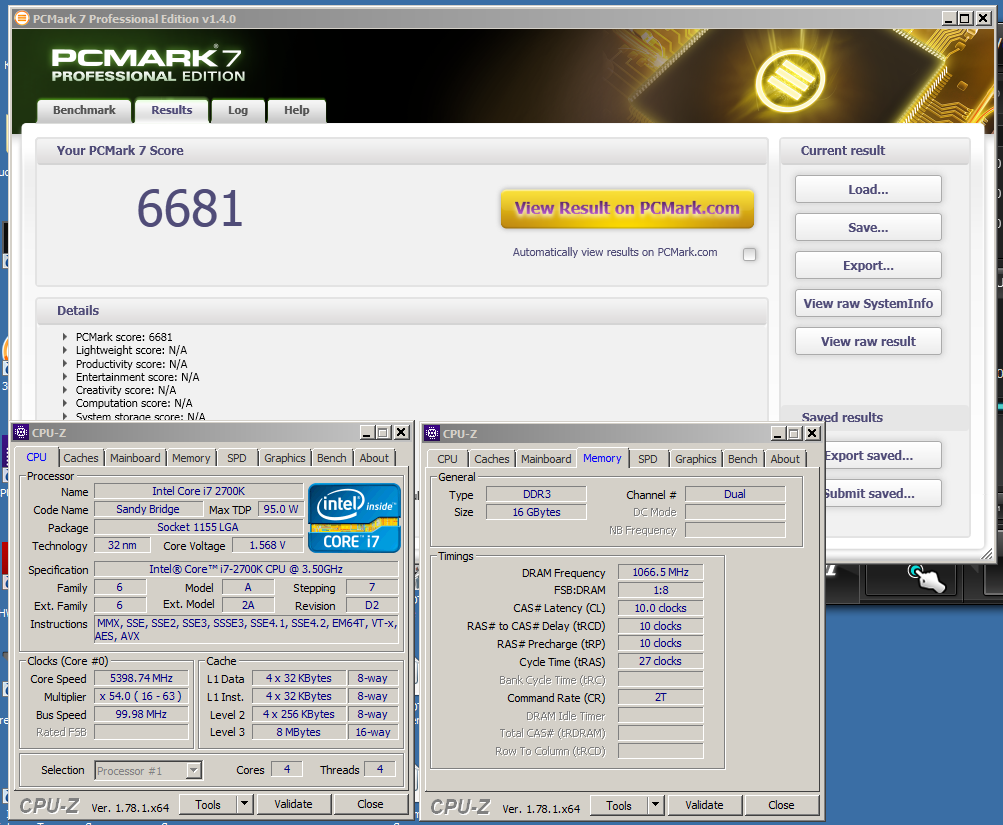Click the PCMark 7 title bar app icon

click(x=21, y=18)
